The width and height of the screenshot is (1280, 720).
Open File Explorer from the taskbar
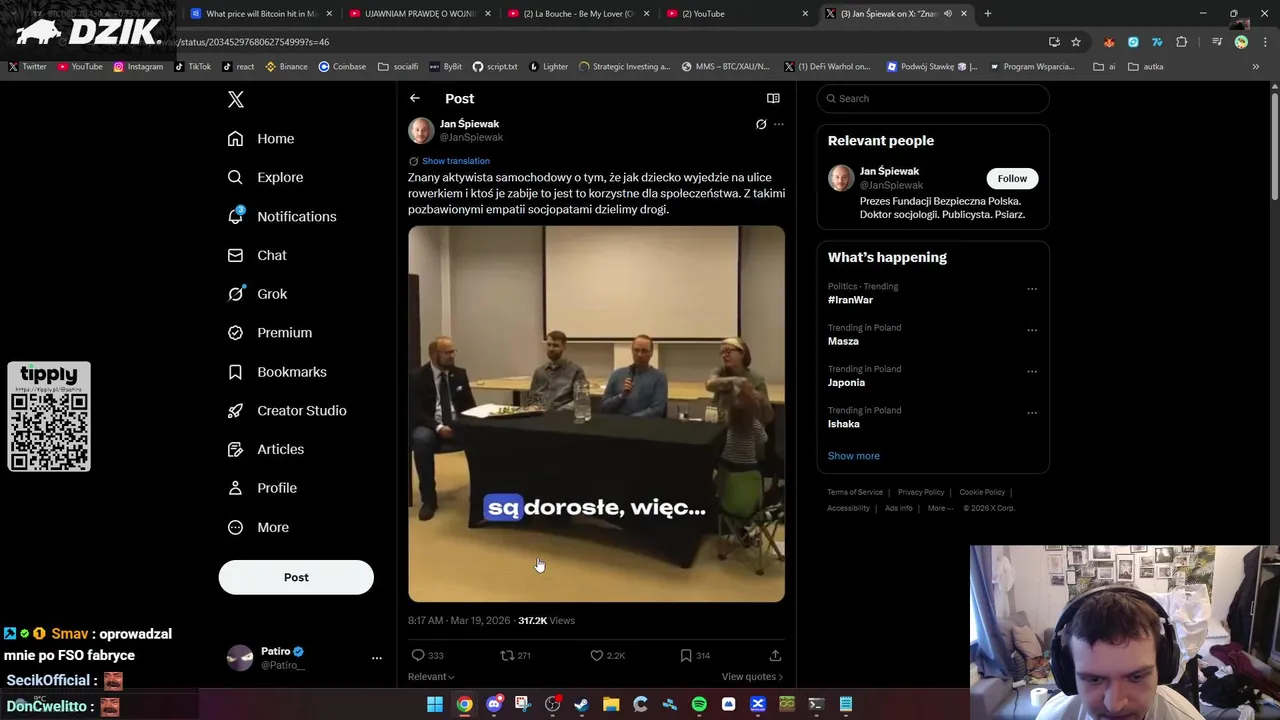[611, 704]
